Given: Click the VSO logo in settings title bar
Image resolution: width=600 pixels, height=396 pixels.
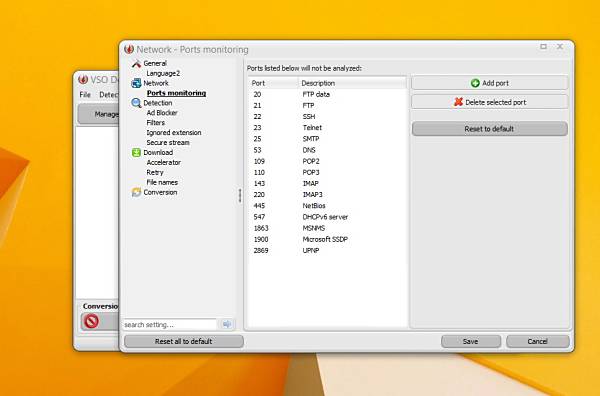Looking at the screenshot, I should tap(129, 49).
